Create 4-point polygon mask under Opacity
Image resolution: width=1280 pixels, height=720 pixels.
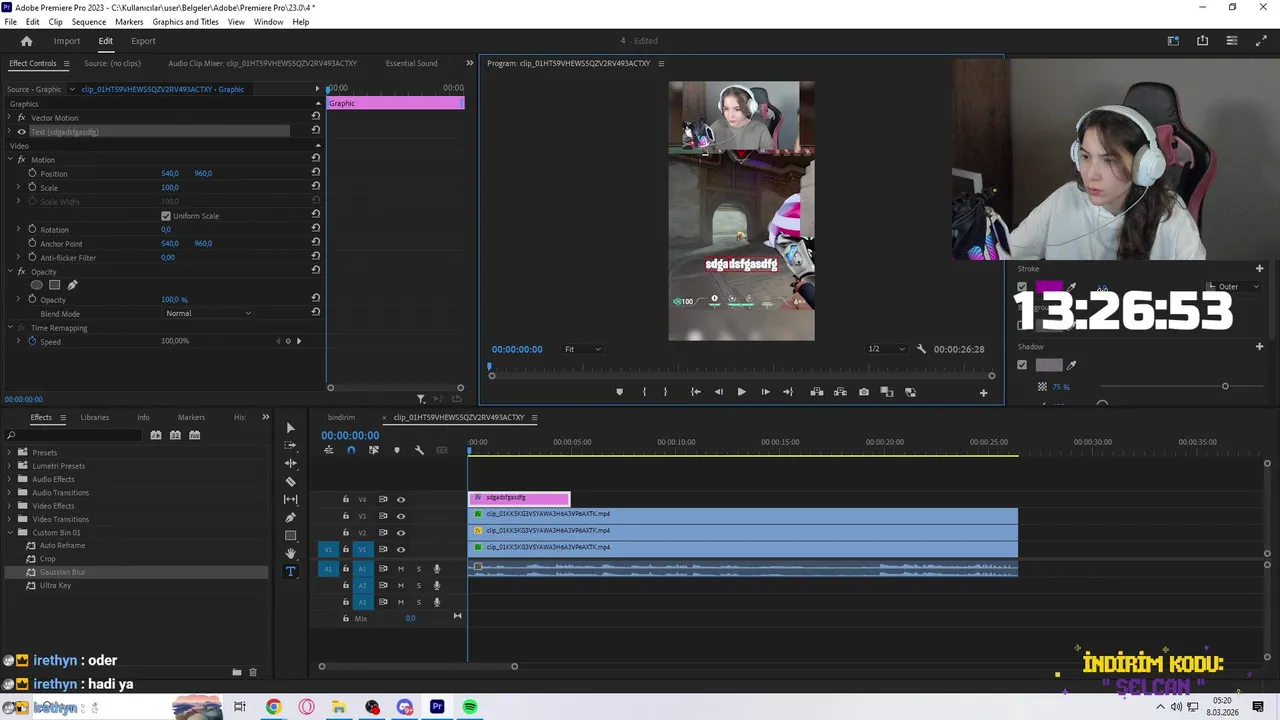(55, 285)
